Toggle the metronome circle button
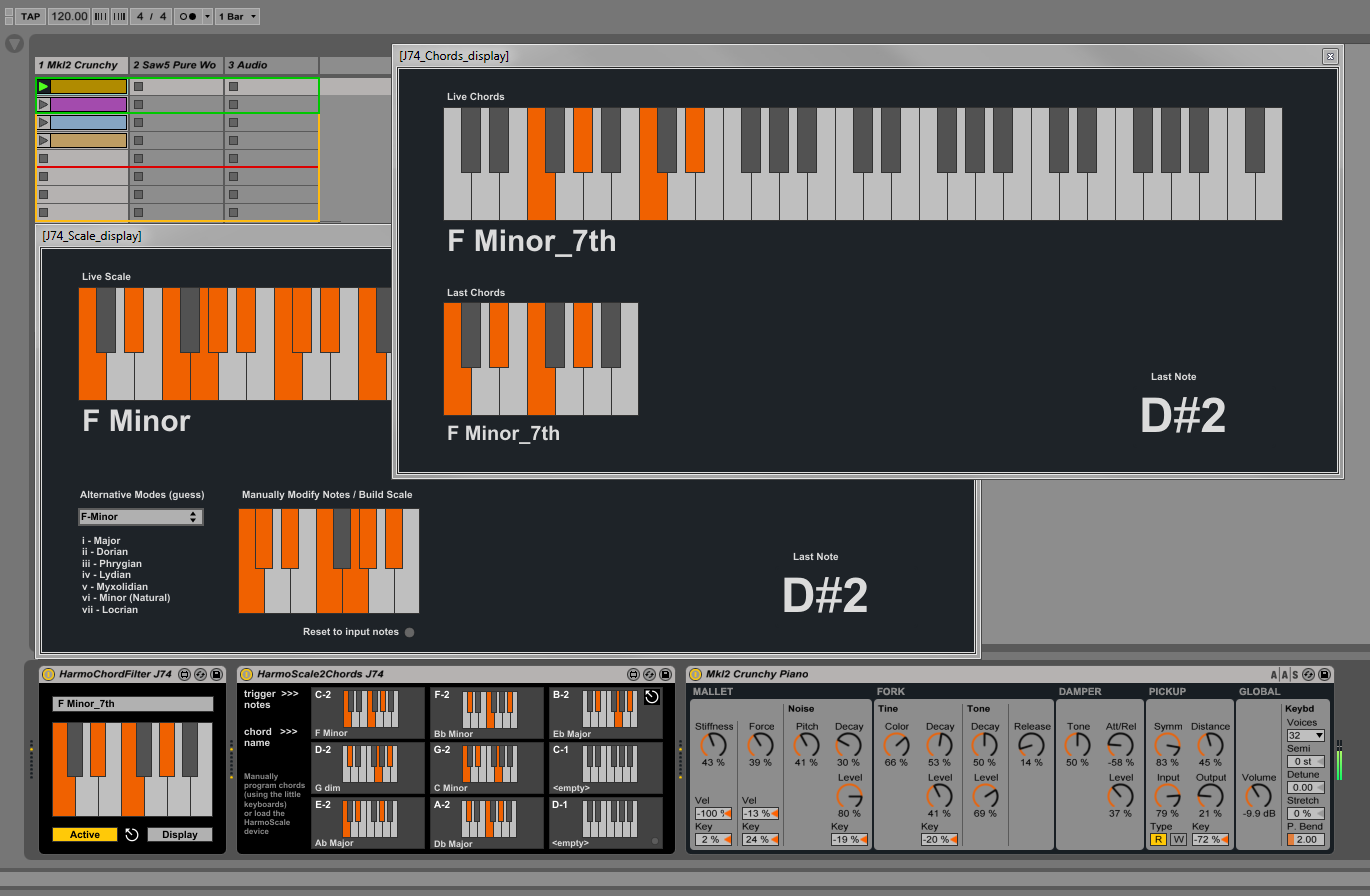The height and width of the screenshot is (896, 1370). click(x=187, y=16)
